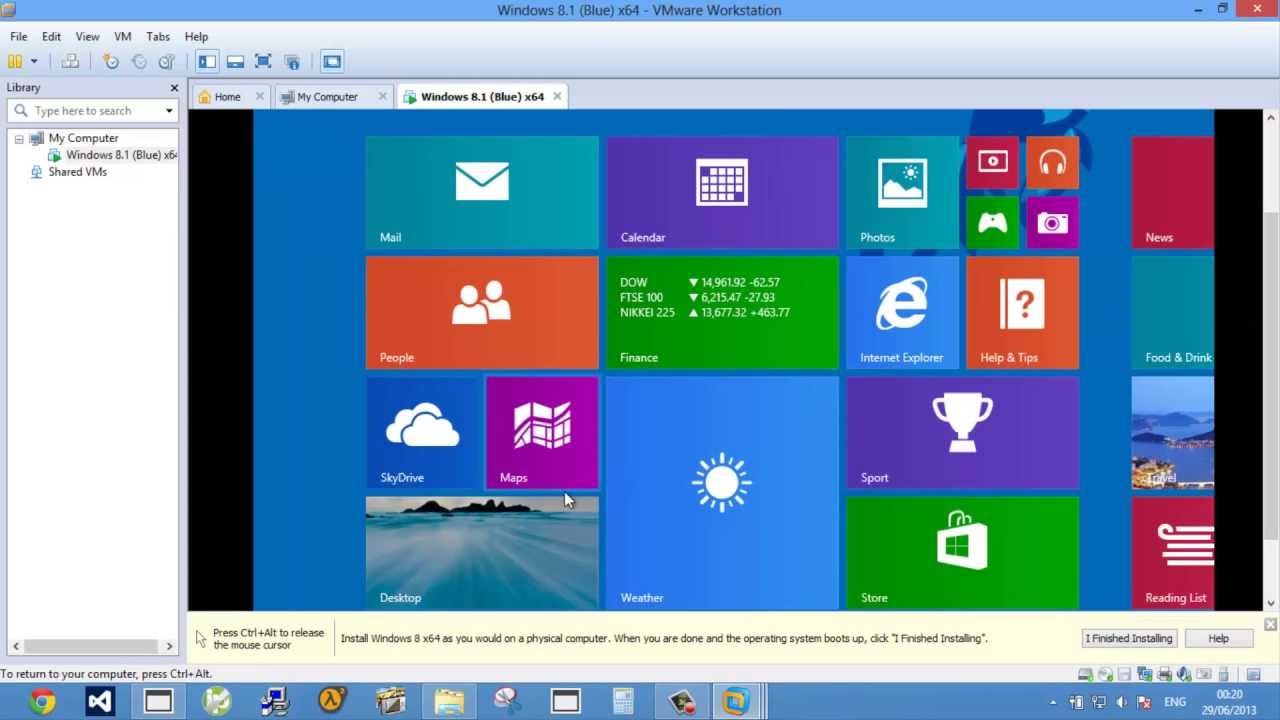Open the VM menu
1280x720 pixels.
(123, 36)
